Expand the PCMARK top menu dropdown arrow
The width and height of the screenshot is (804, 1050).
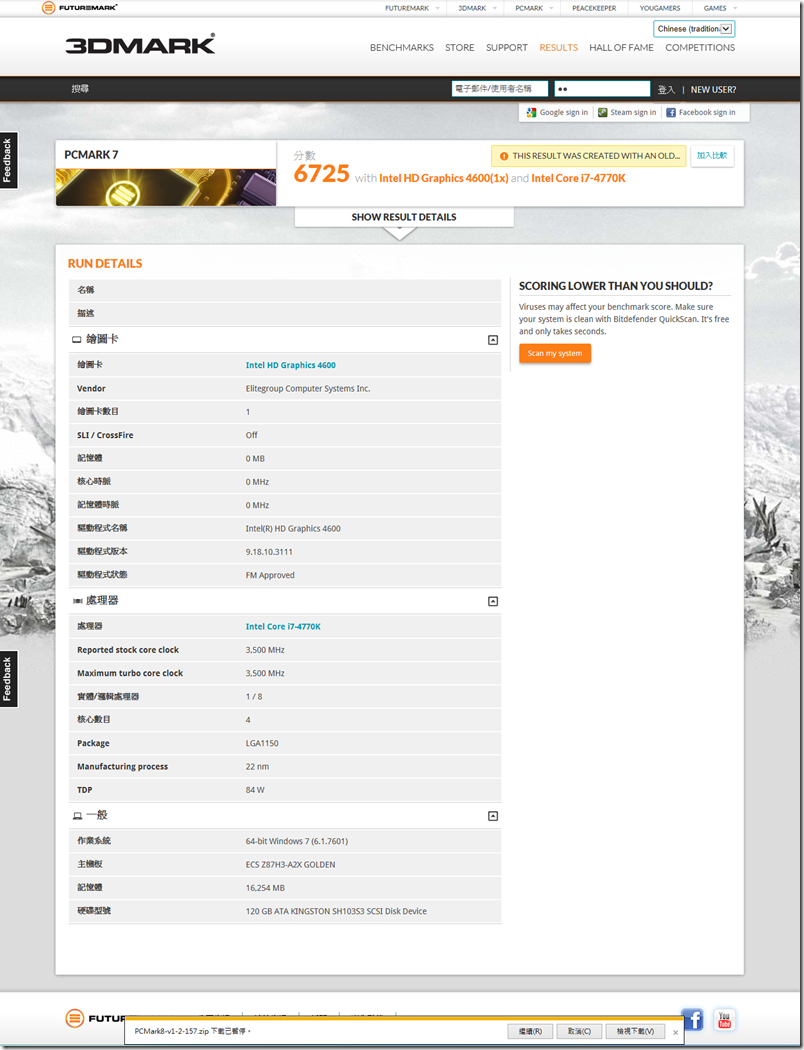coord(552,8)
